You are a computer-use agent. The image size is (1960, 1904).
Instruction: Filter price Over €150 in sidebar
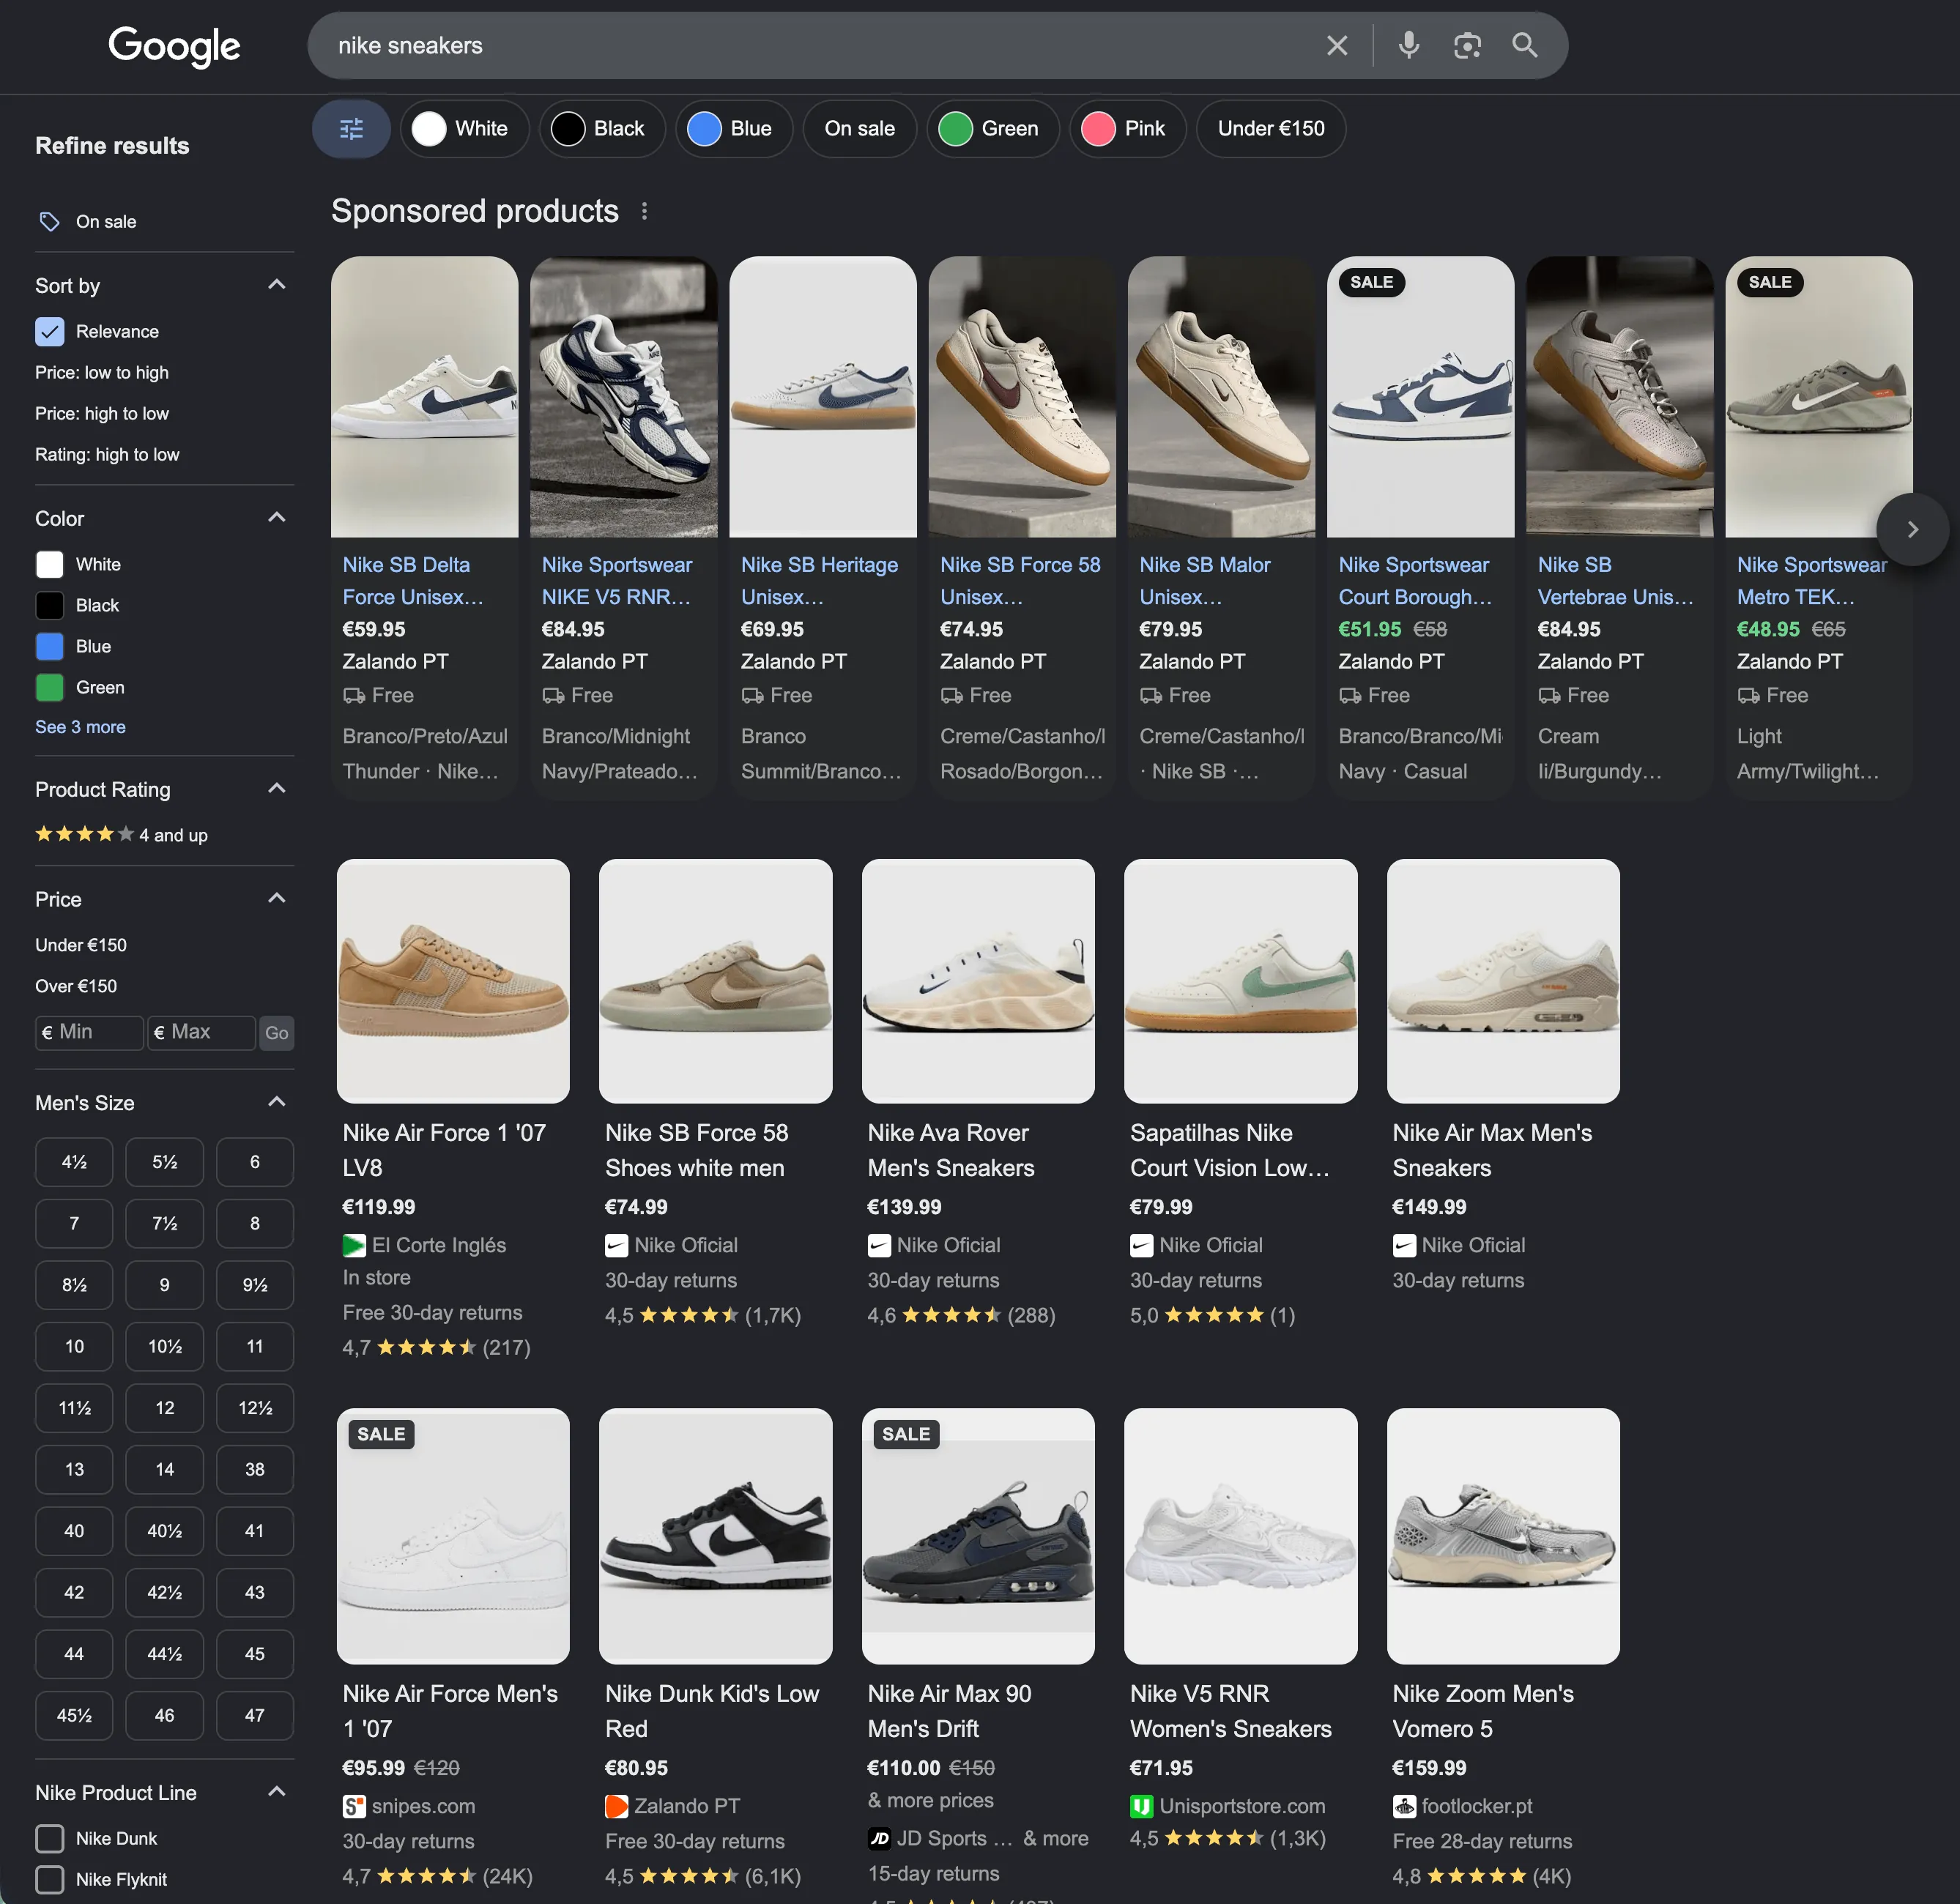pyautogui.click(x=76, y=986)
